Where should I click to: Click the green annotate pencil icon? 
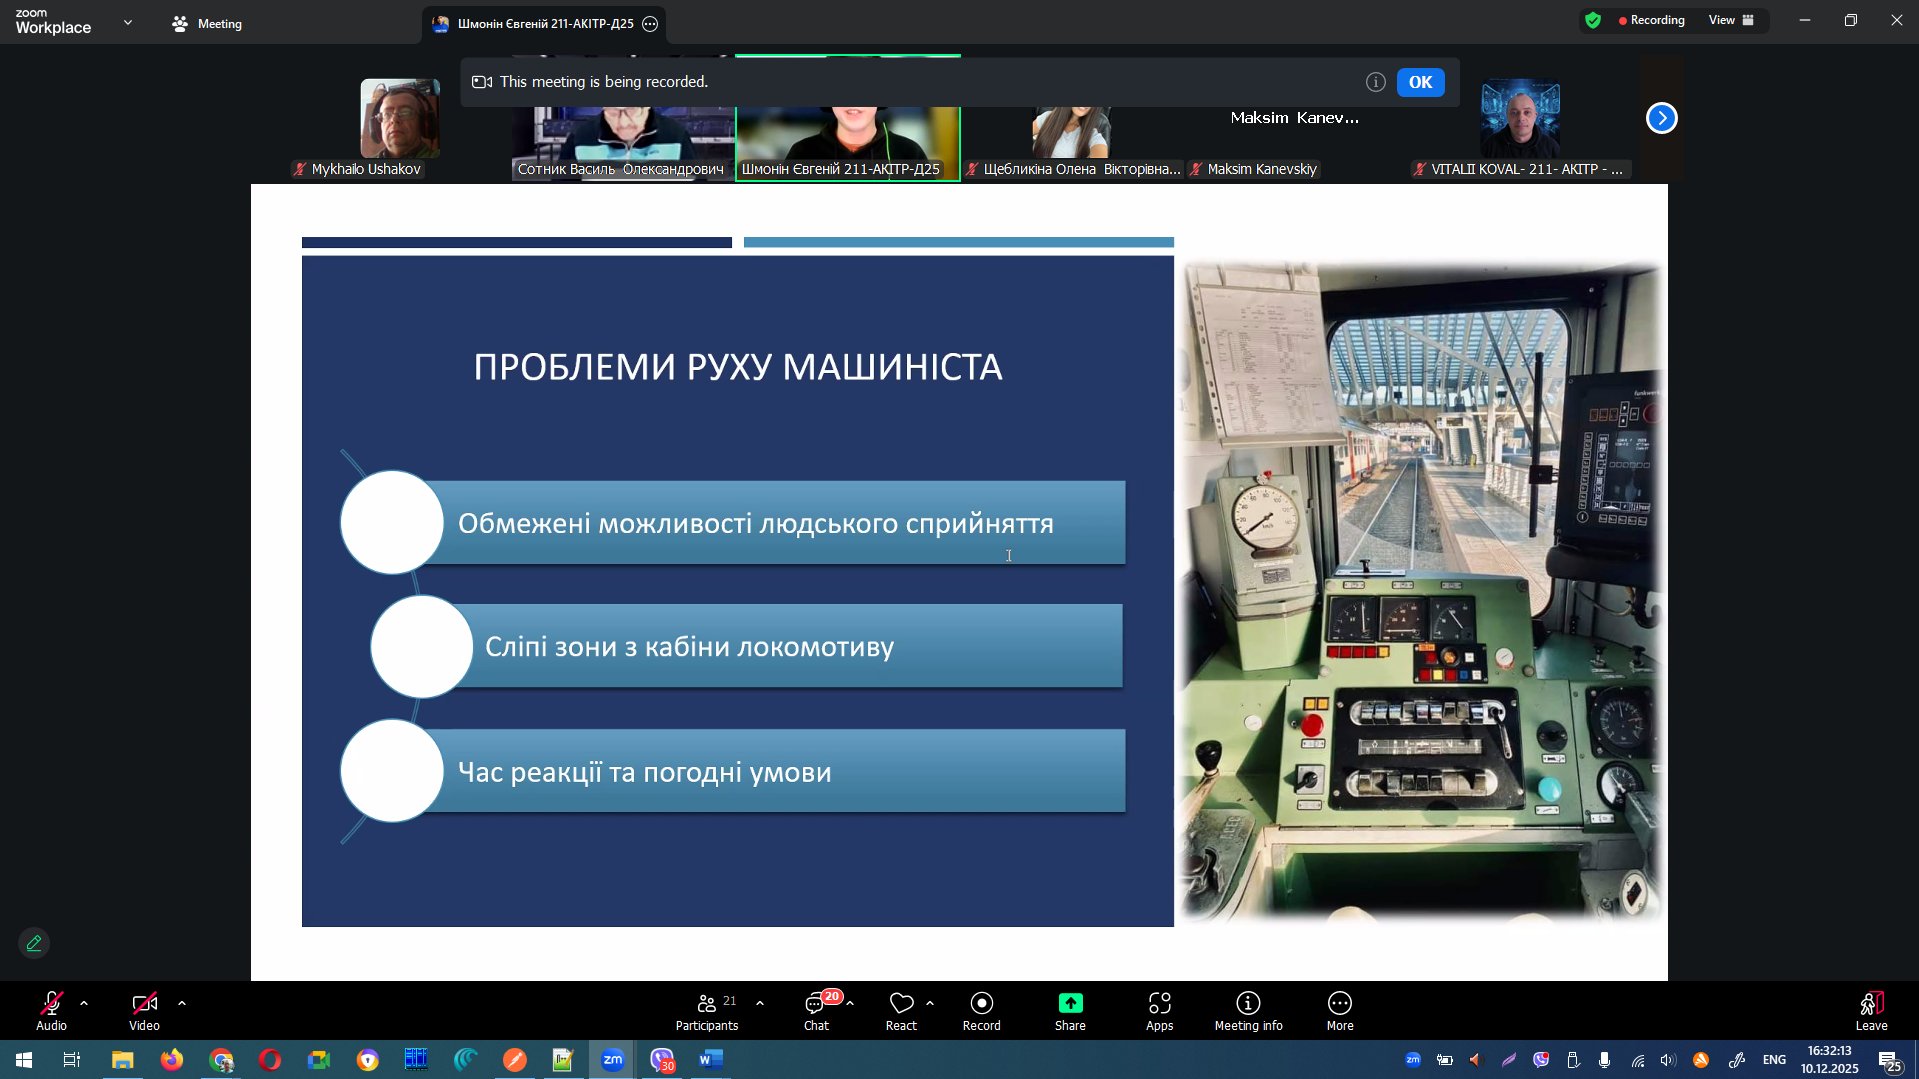click(x=34, y=943)
